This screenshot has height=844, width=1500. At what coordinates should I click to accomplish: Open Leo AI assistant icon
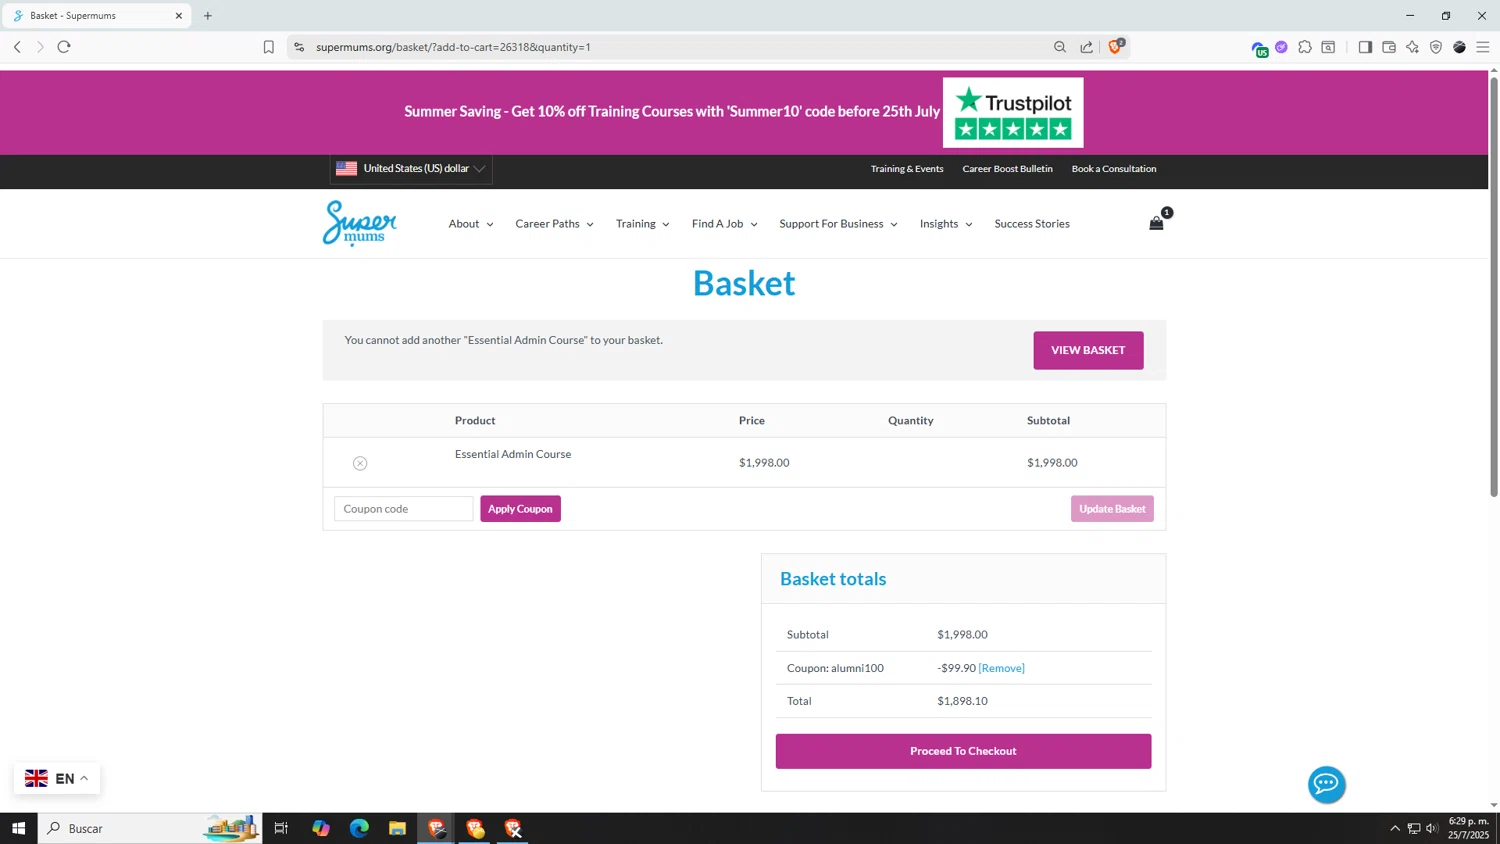tap(1412, 47)
